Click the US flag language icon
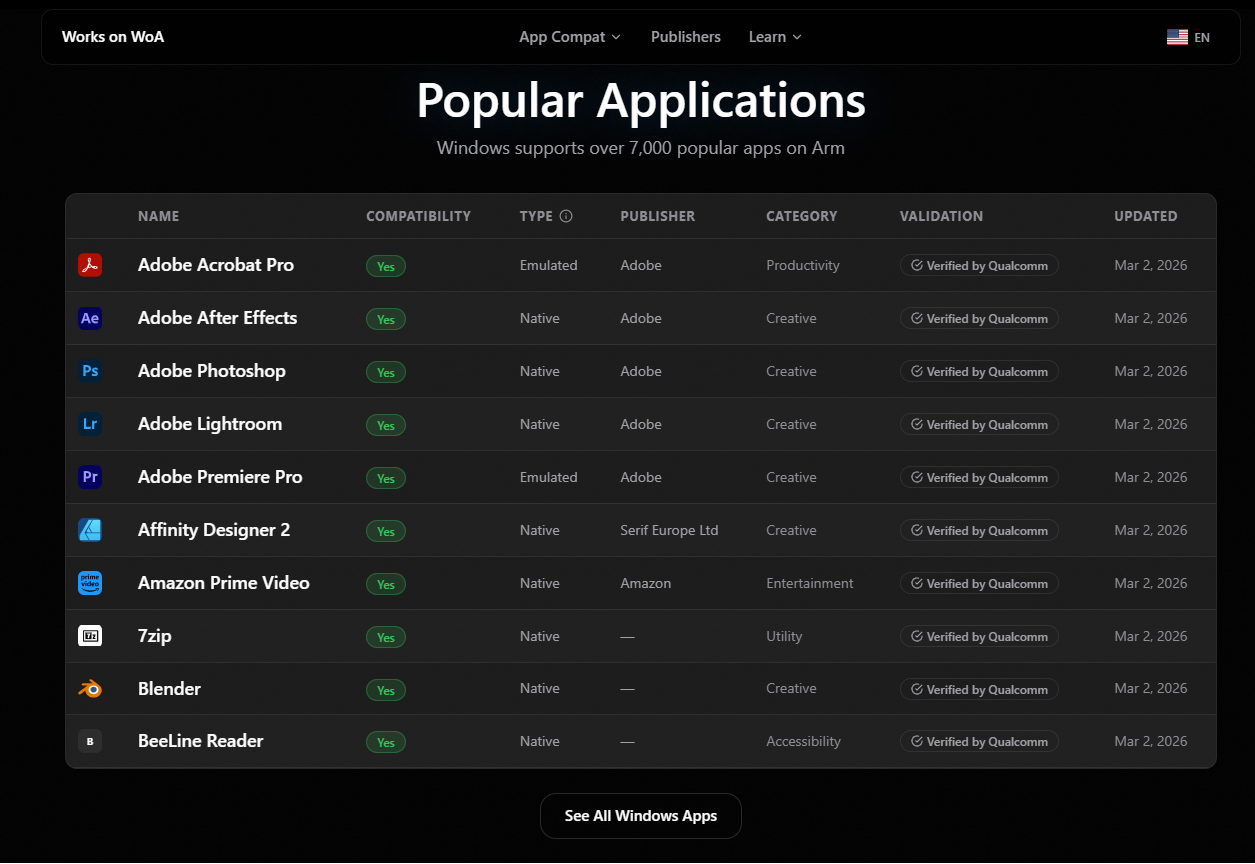Screen dimensions: 1255x864 coord(1177,37)
